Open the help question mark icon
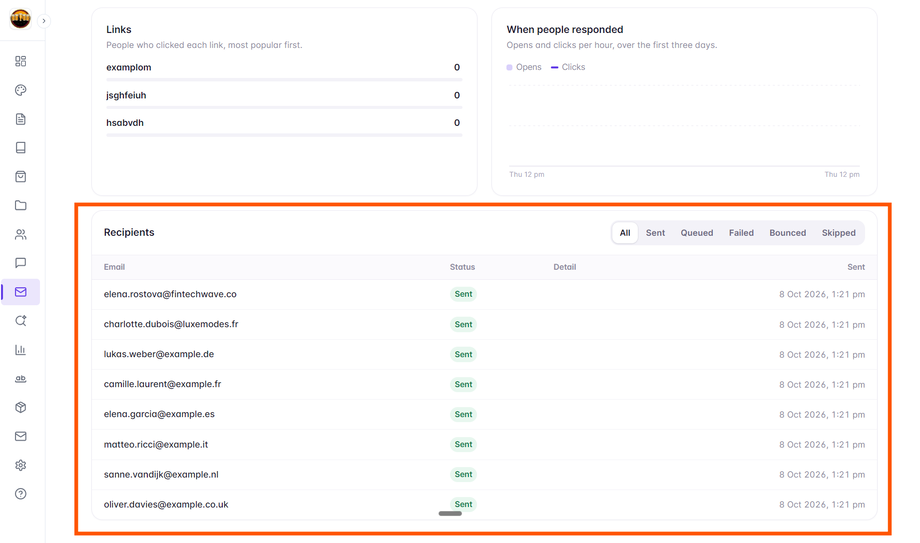This screenshot has width=920, height=543. (21, 494)
